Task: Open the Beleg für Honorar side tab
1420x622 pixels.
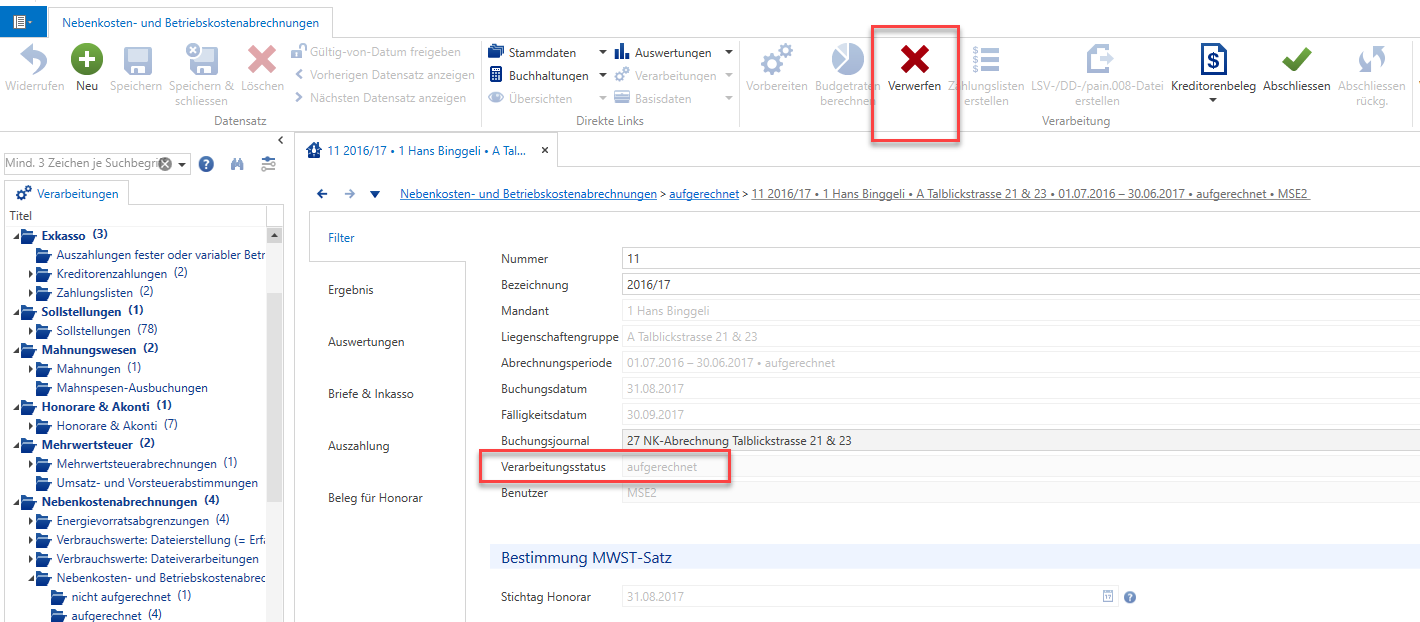Action: tap(375, 498)
